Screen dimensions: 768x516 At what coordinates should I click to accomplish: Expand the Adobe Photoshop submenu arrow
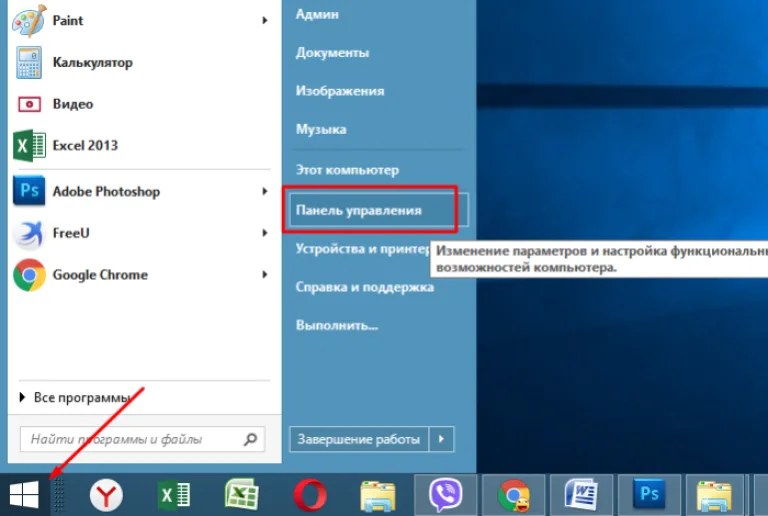point(264,191)
